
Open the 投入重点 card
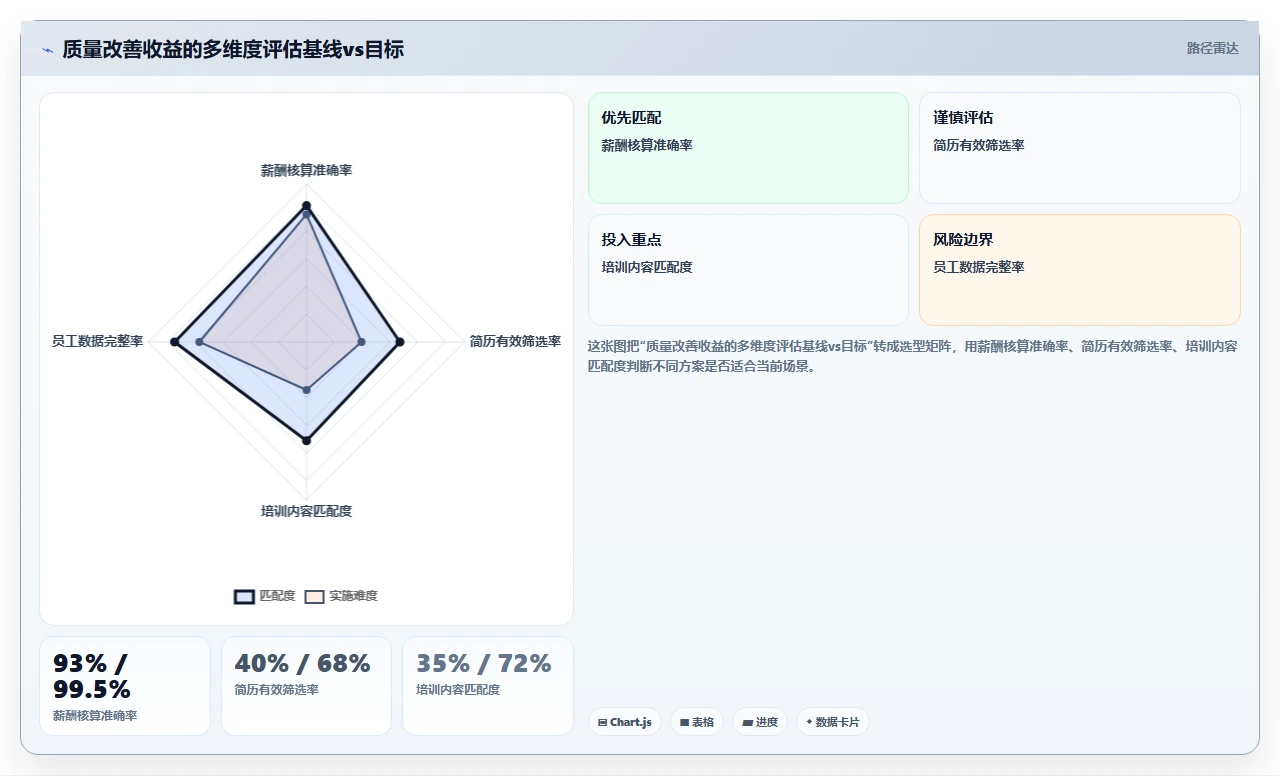click(x=748, y=270)
